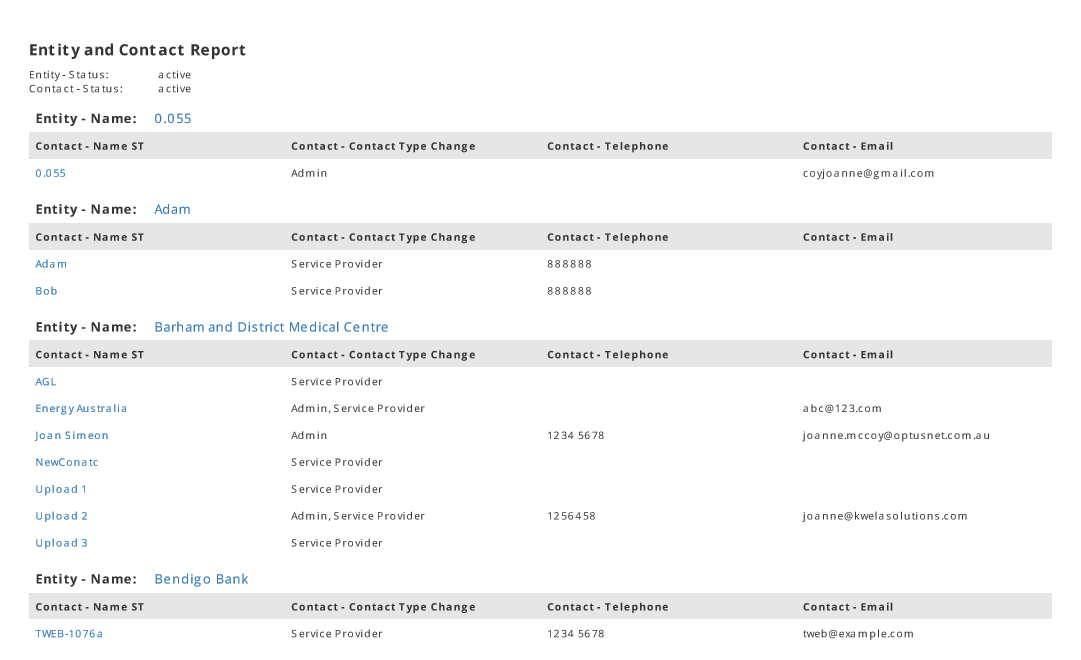
Task: Select the Adam contact link
Action: point(51,264)
